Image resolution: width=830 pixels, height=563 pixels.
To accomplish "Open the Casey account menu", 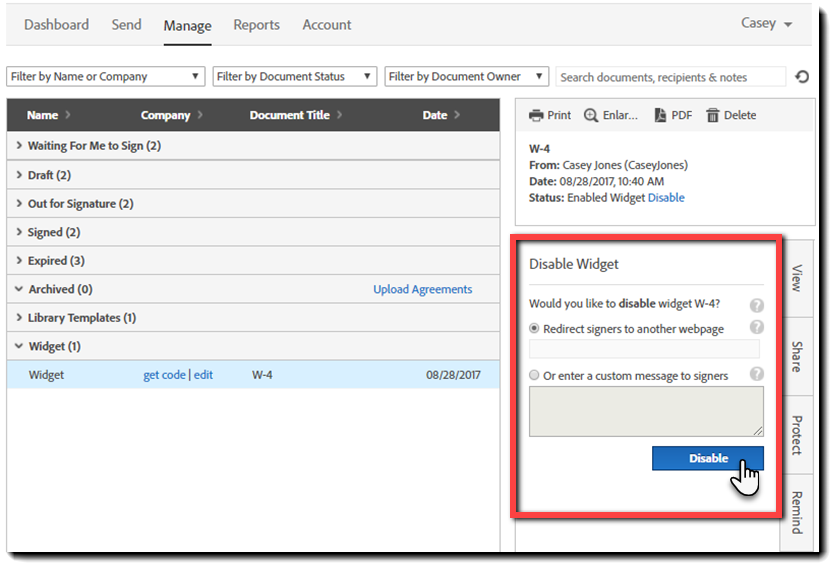I will (x=766, y=23).
